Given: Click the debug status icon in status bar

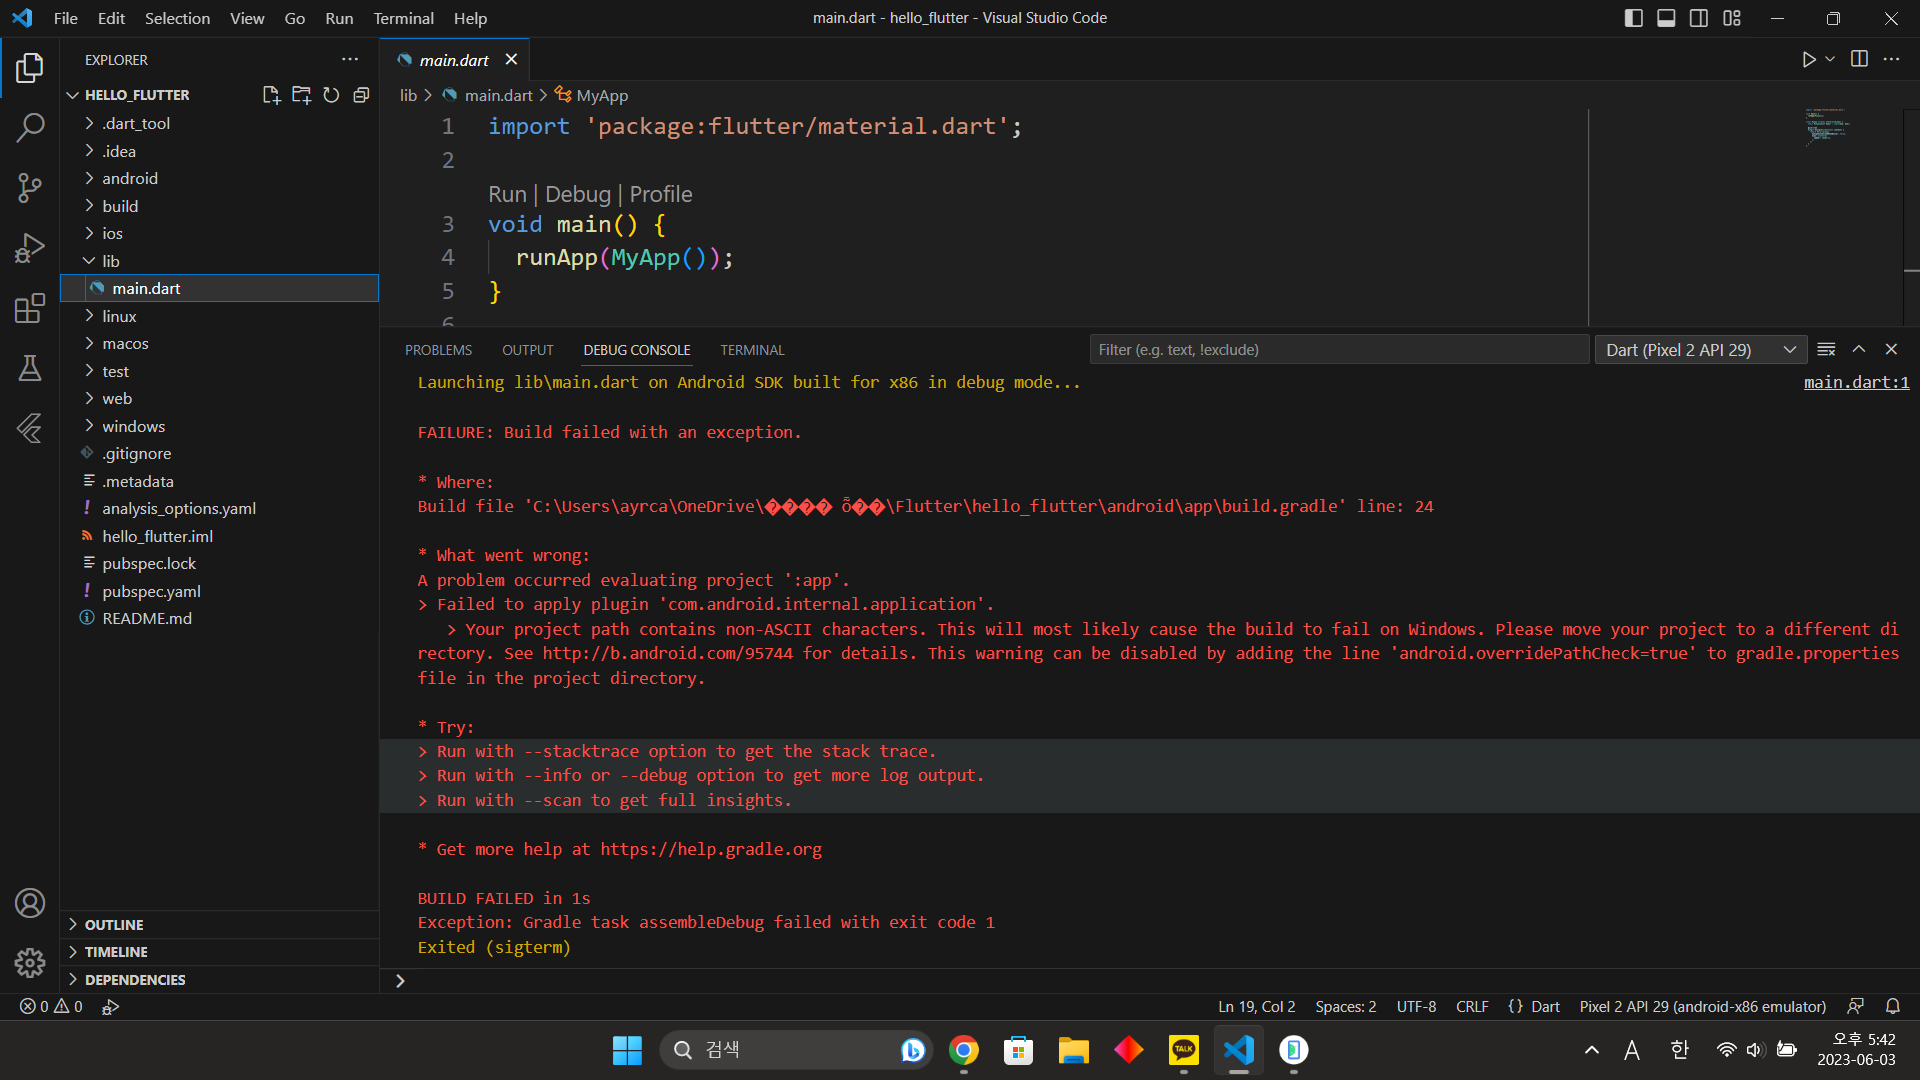Looking at the screenshot, I should point(110,1006).
